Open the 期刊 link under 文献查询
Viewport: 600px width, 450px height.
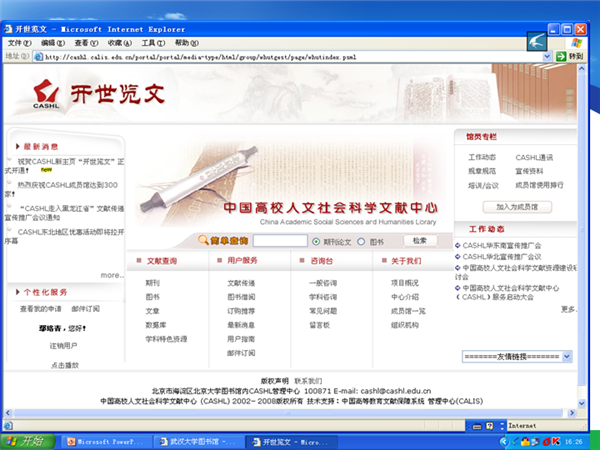coord(152,283)
